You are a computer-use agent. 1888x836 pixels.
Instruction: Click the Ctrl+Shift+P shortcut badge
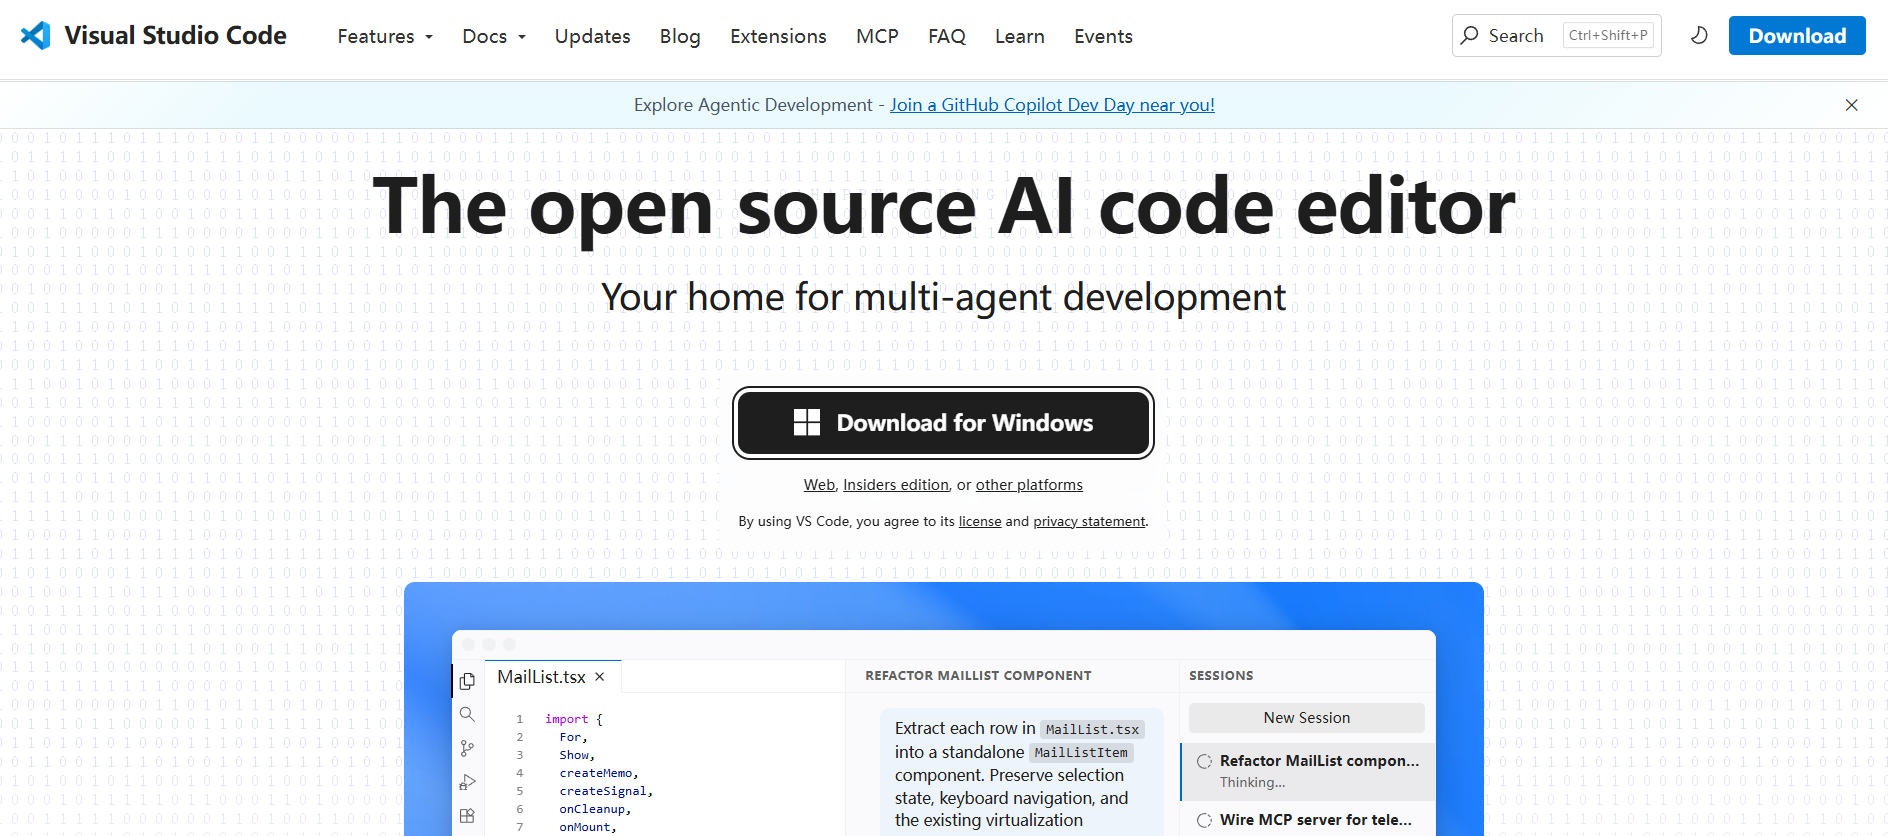pyautogui.click(x=1608, y=36)
